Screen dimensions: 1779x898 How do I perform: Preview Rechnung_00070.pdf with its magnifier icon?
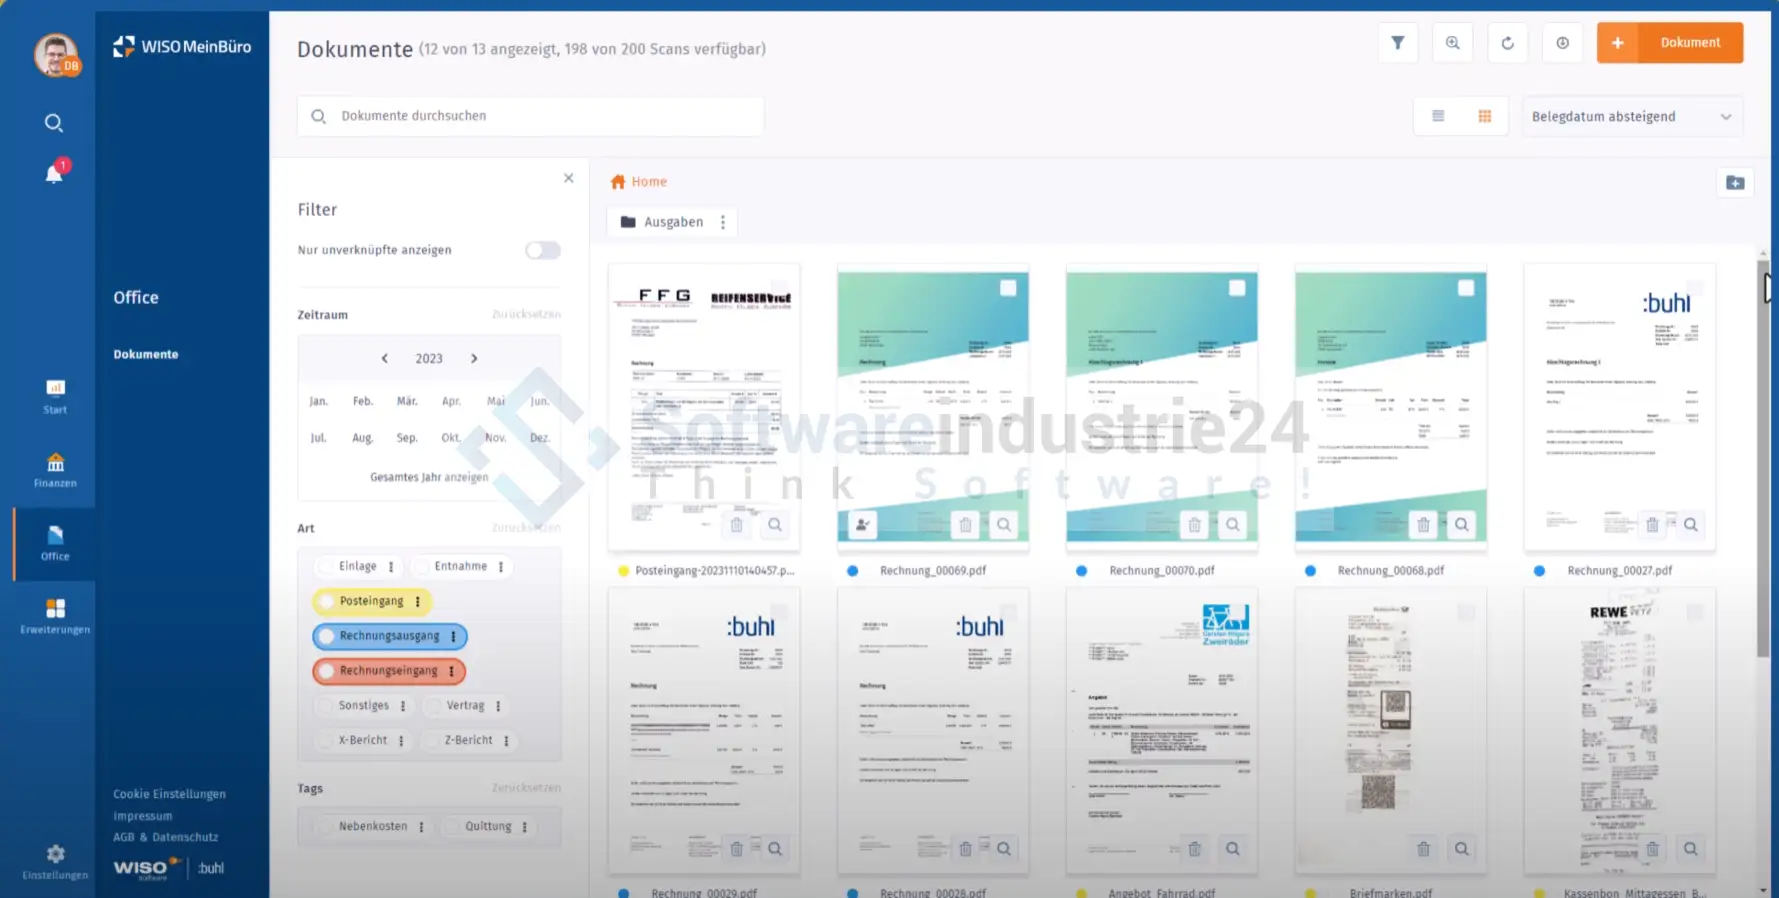[x=1232, y=524]
